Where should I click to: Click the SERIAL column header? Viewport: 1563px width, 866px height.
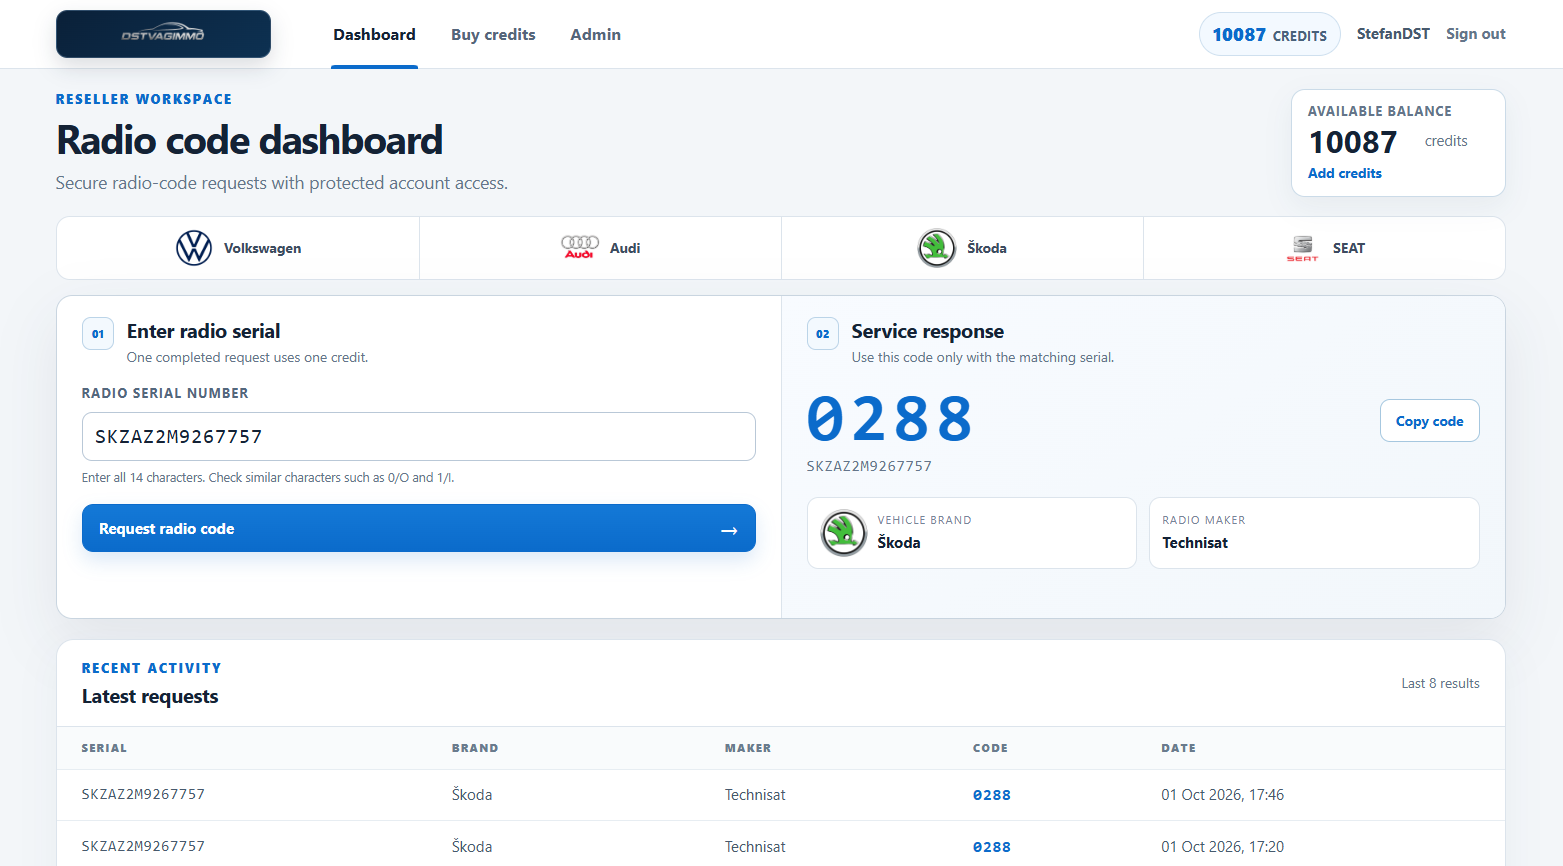(104, 748)
